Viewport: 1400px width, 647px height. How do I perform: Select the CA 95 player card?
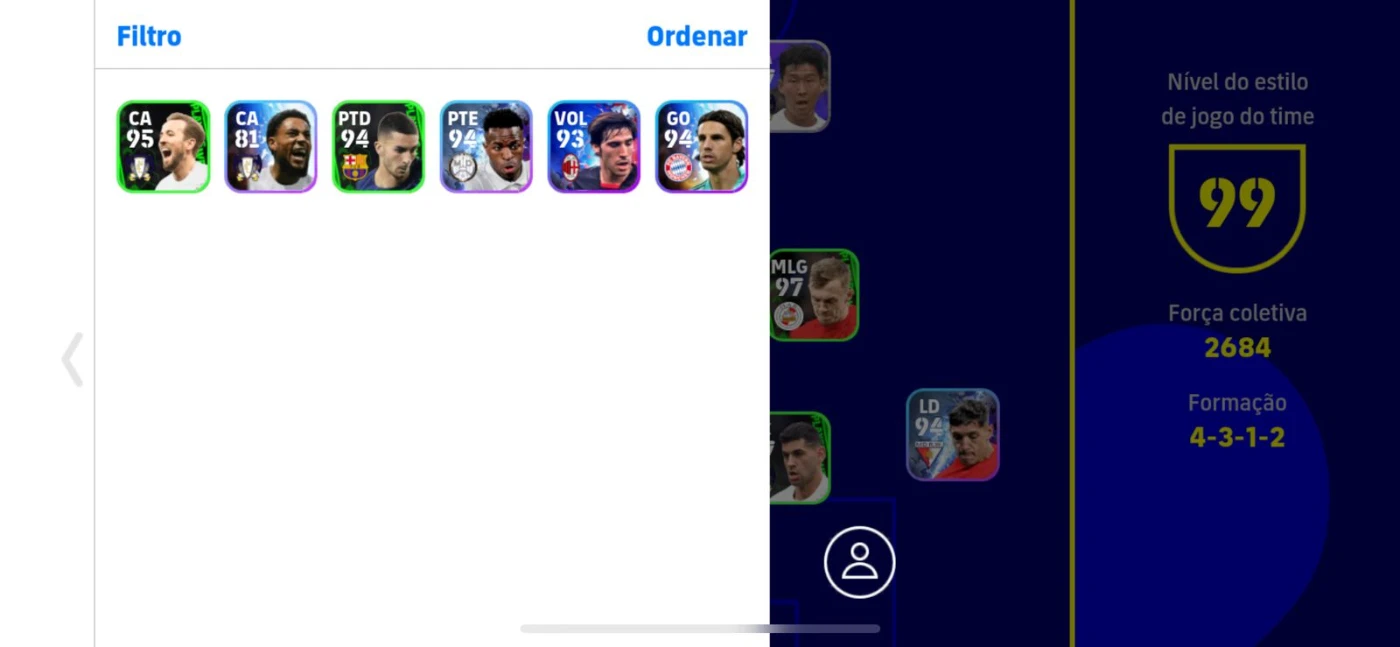point(163,146)
